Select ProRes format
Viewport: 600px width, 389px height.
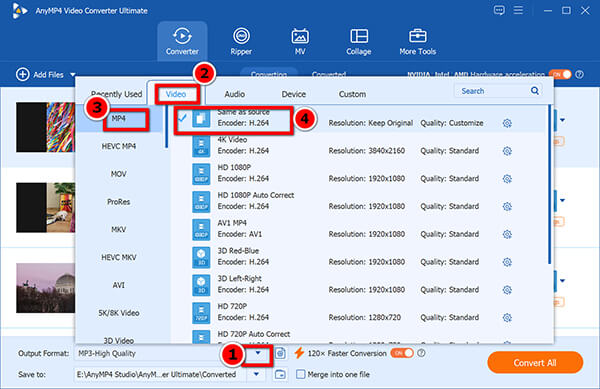point(119,202)
